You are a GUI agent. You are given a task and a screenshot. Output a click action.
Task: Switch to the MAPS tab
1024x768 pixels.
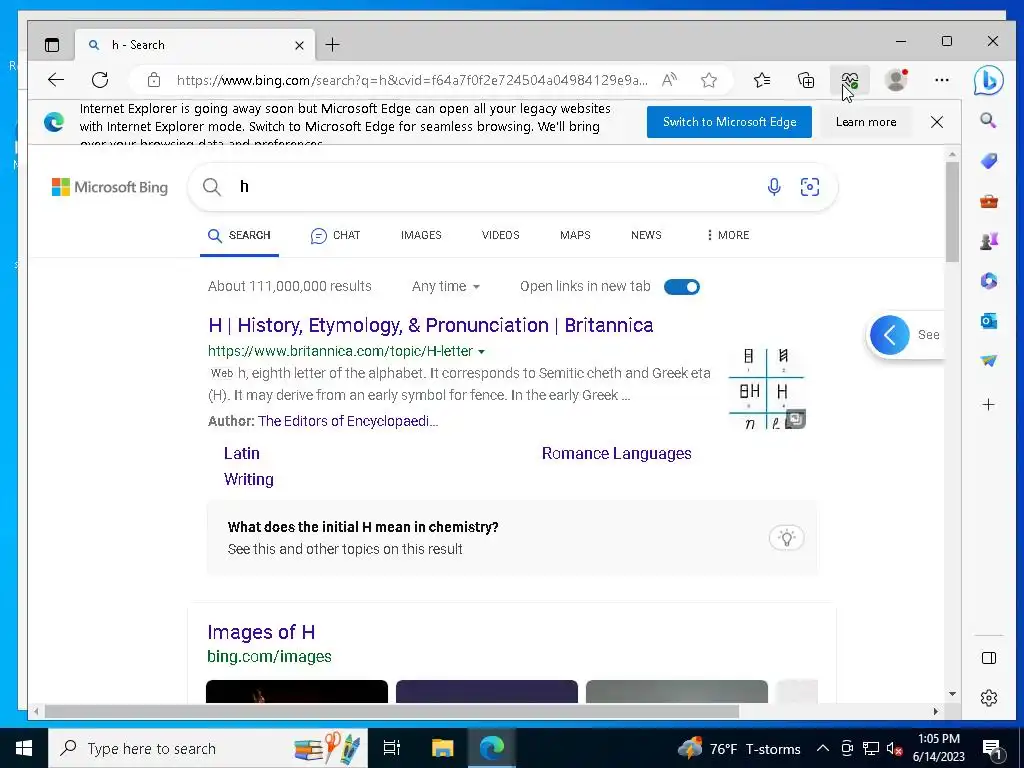pos(575,235)
